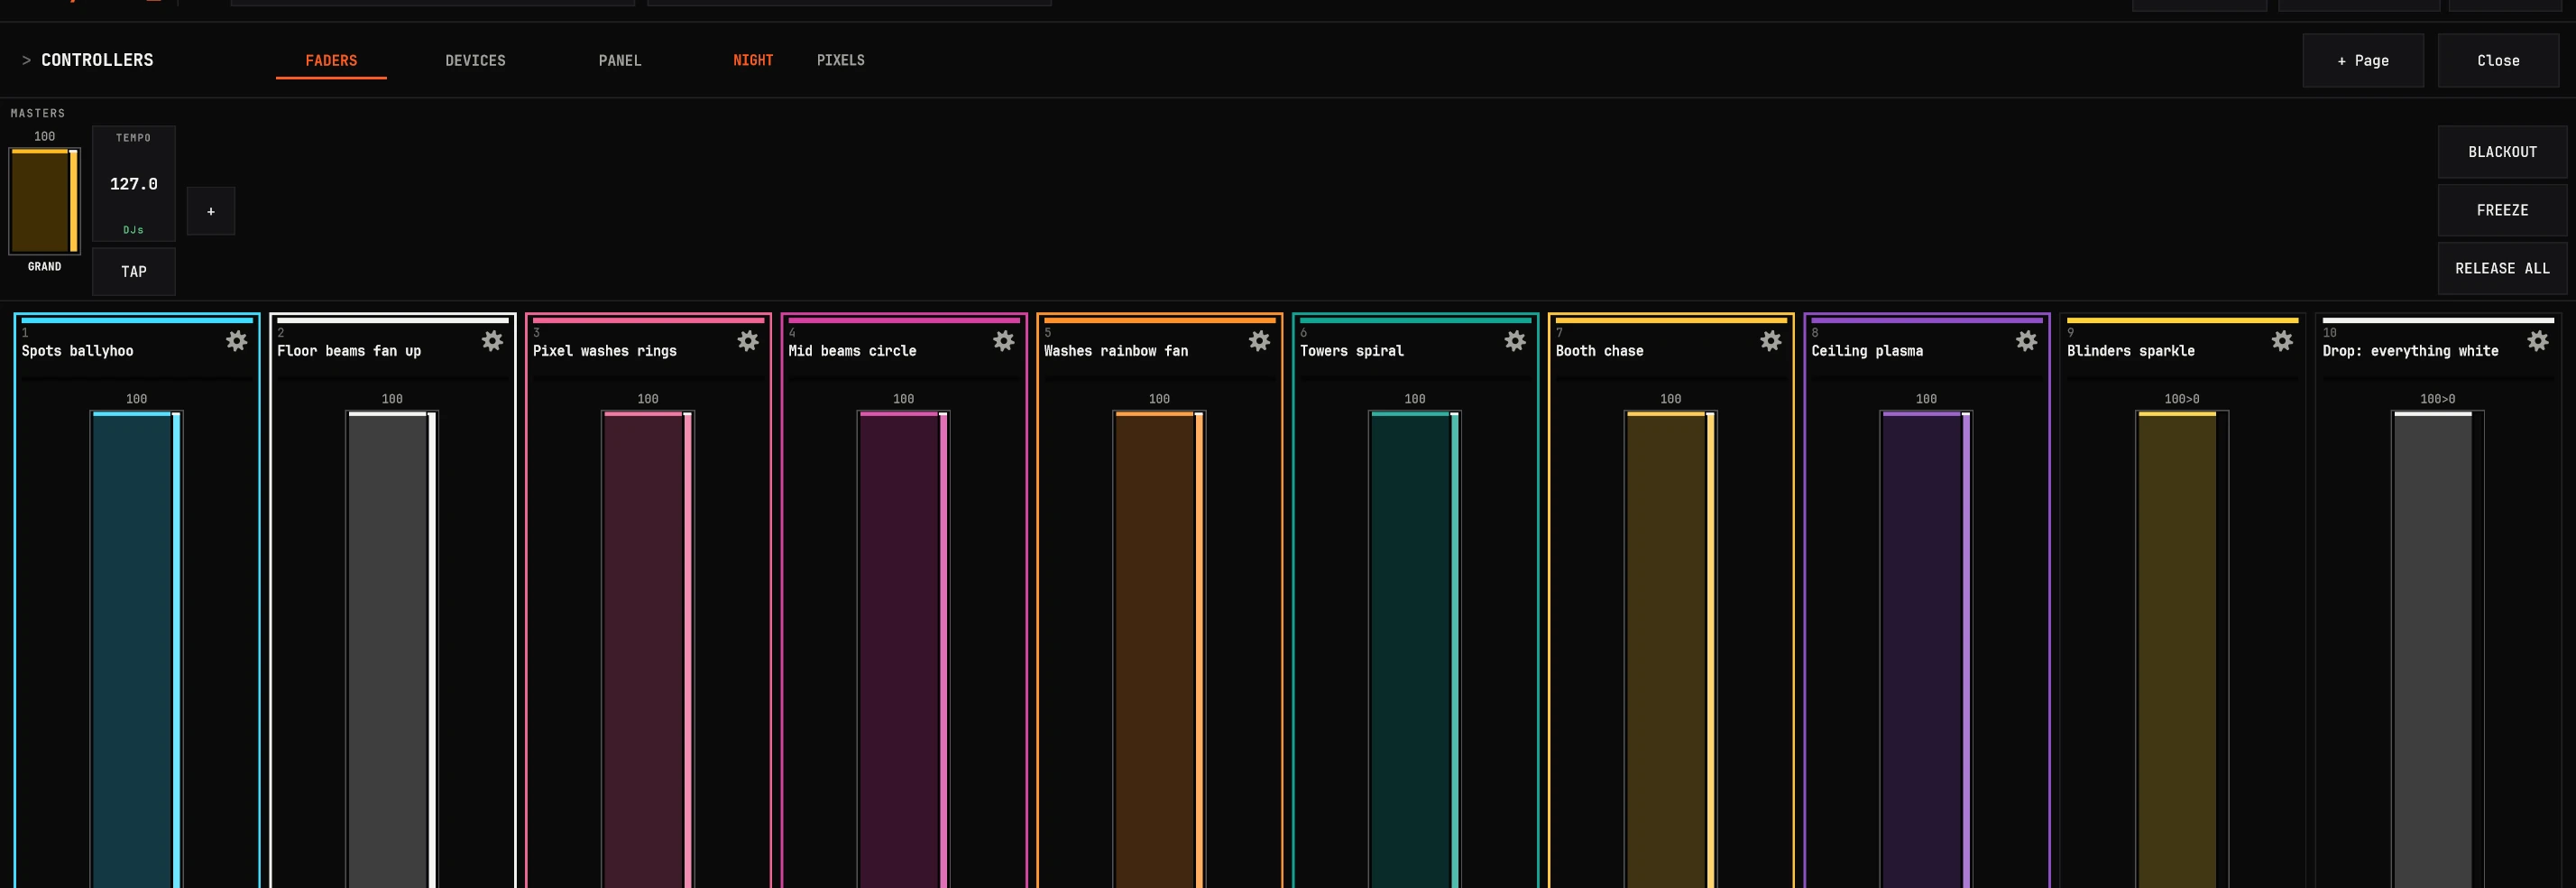Open settings gear for Drop: everything white
The image size is (2576, 888).
2538,341
